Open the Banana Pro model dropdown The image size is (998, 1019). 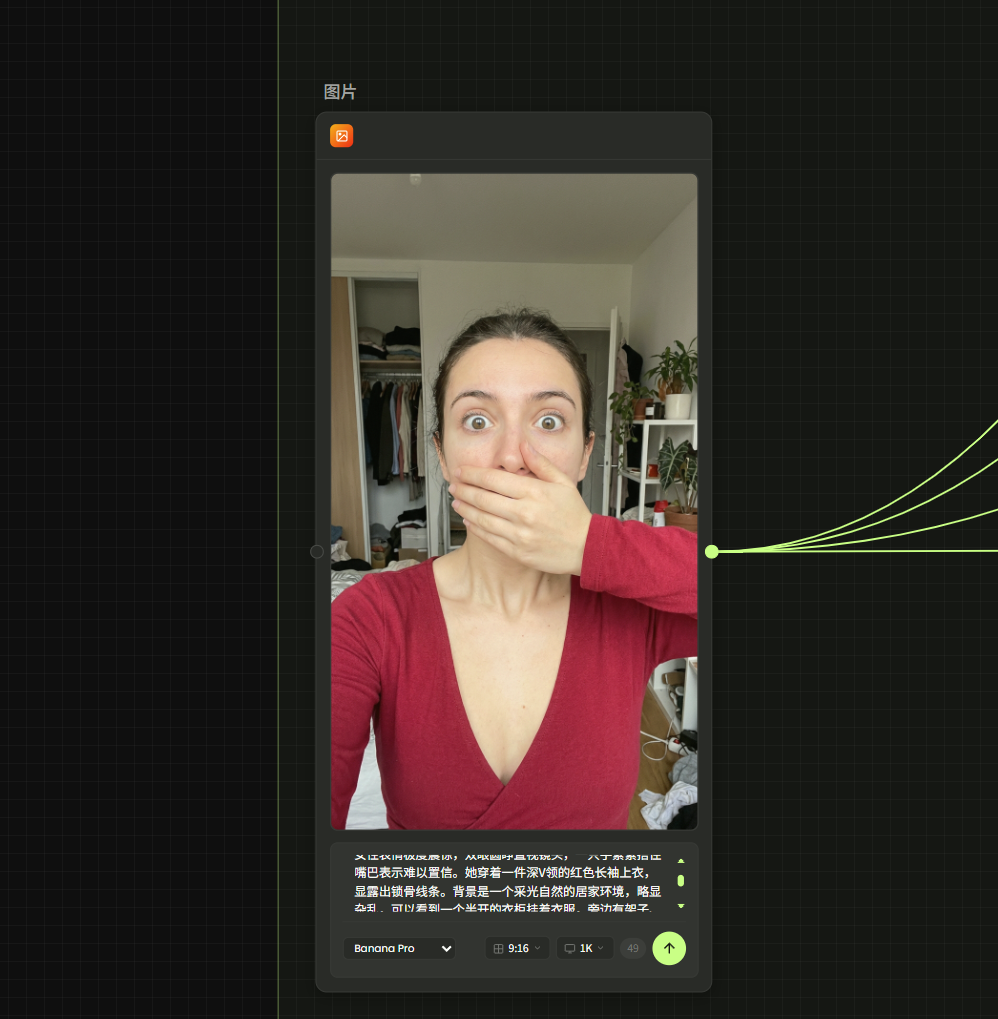pyautogui.click(x=399, y=948)
